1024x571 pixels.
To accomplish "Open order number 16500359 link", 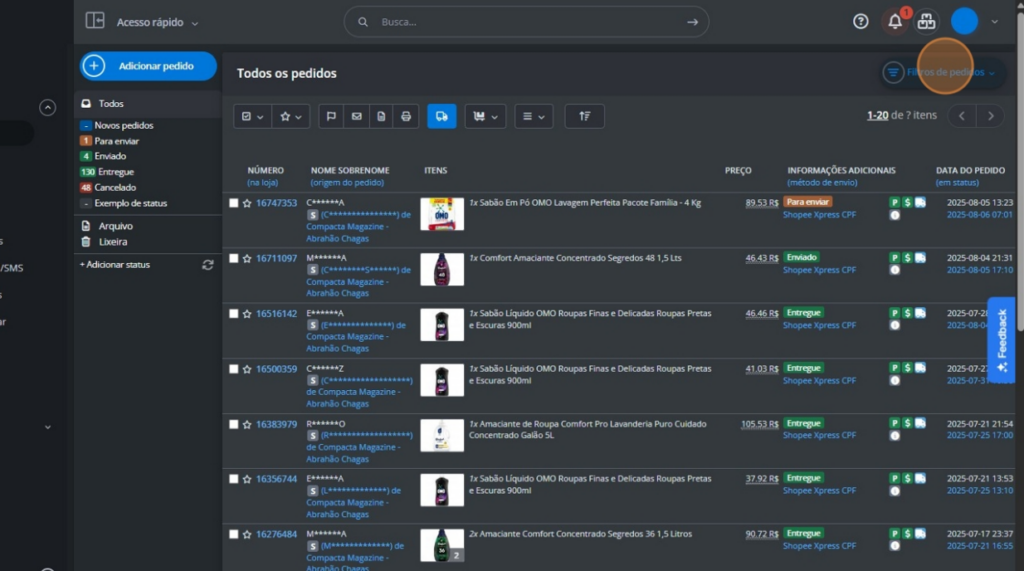I will (x=276, y=369).
